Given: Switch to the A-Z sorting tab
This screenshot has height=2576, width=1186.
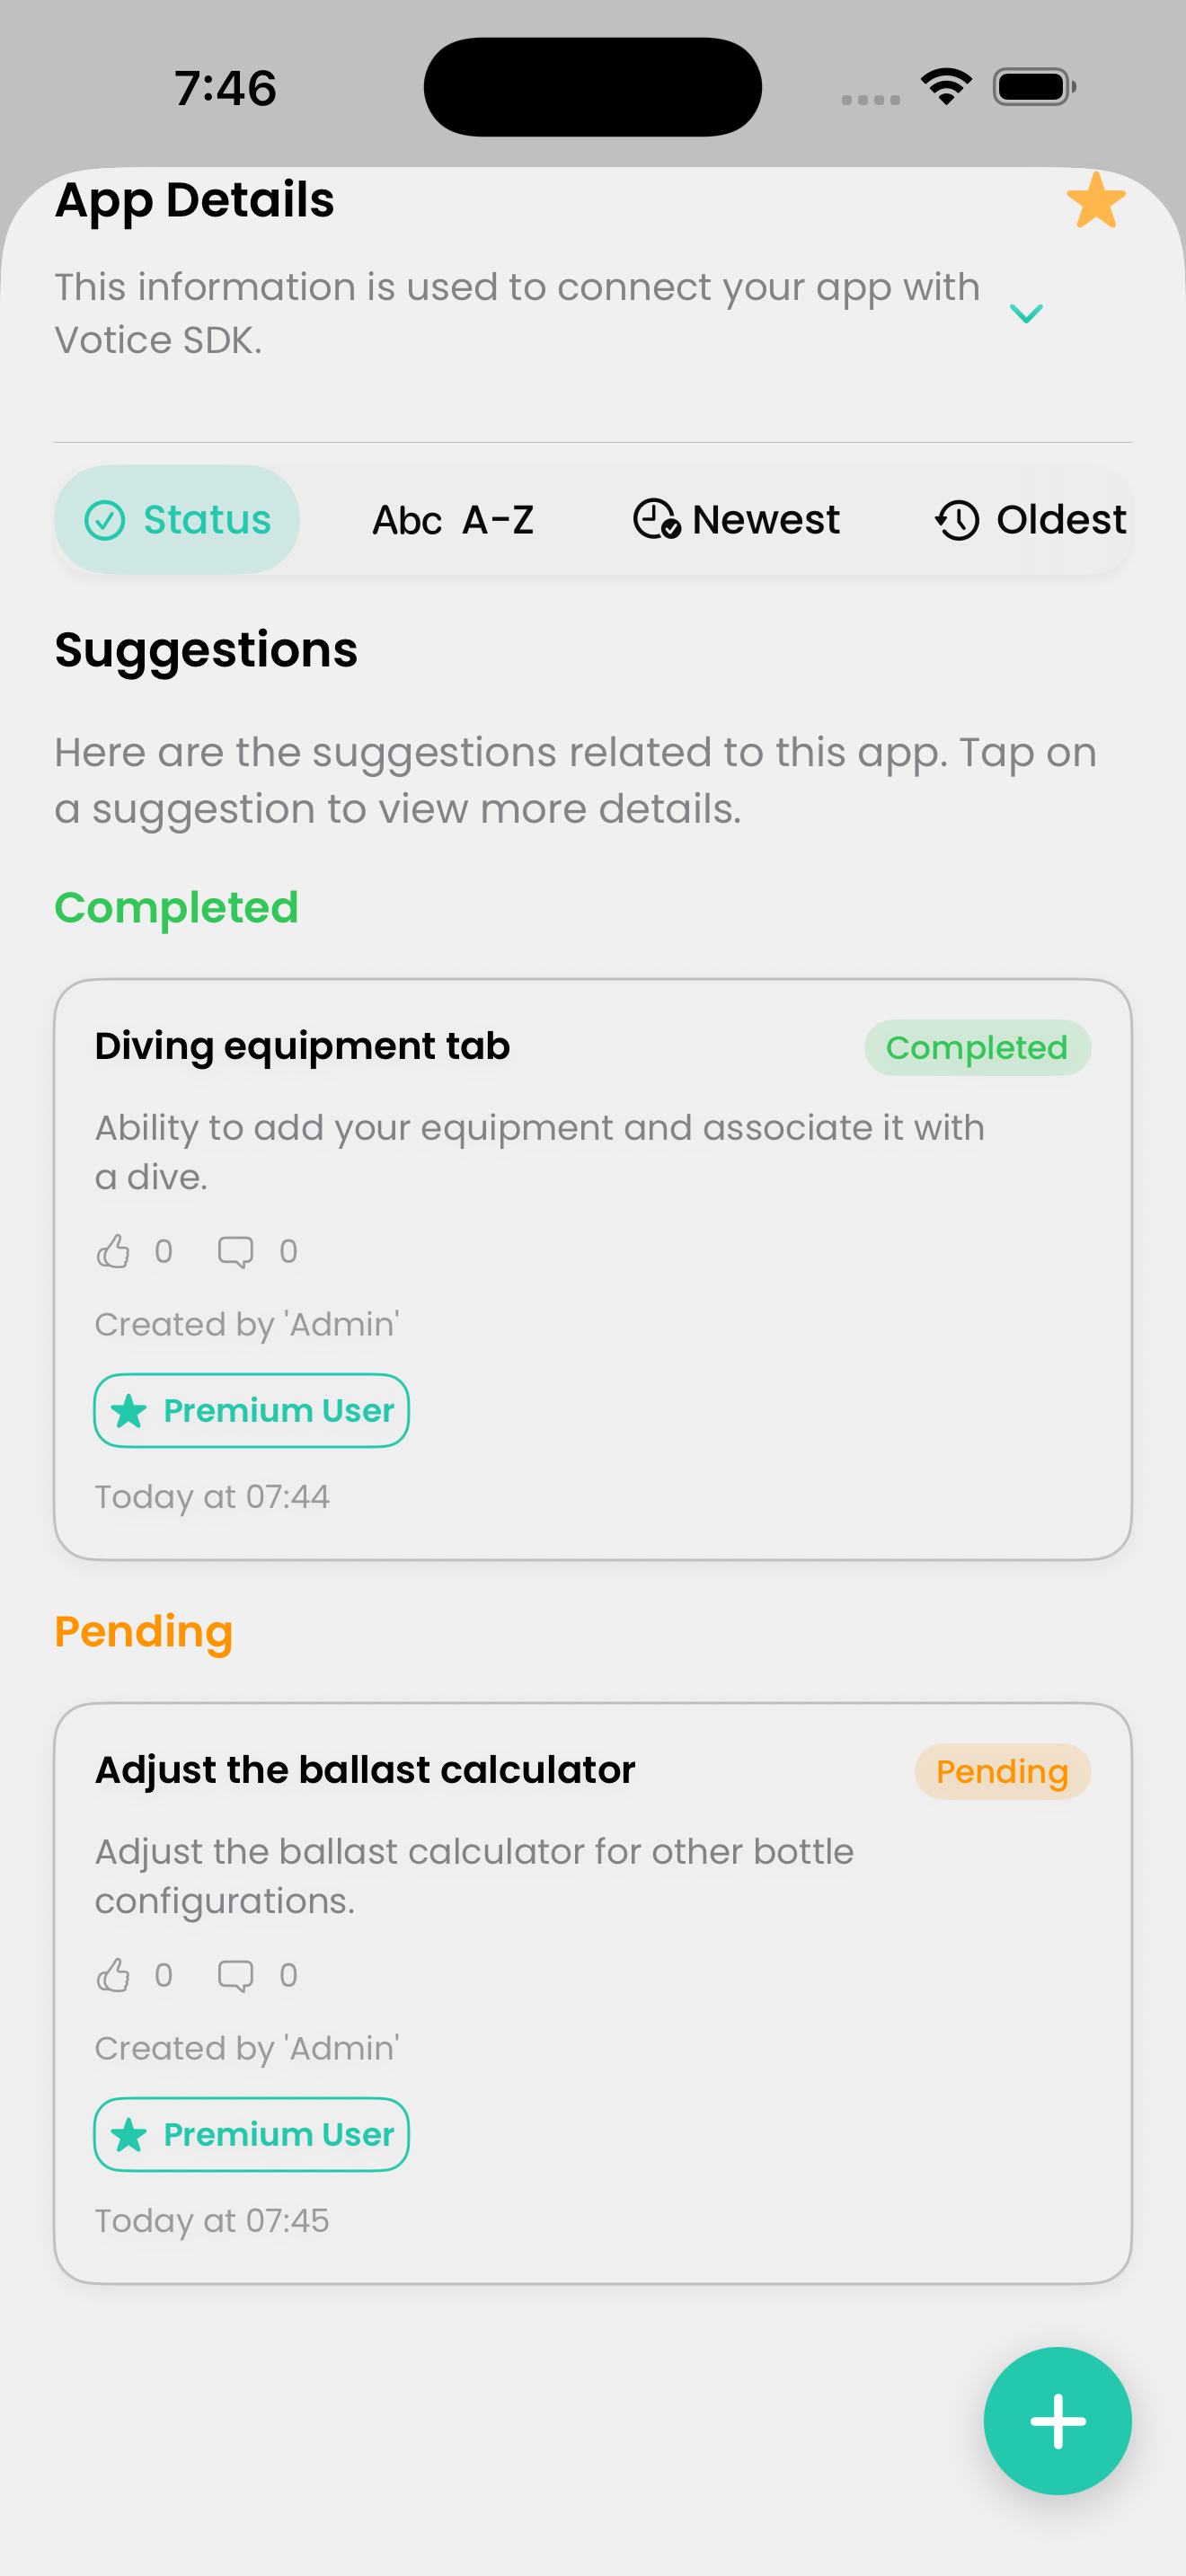Looking at the screenshot, I should click(x=453, y=519).
